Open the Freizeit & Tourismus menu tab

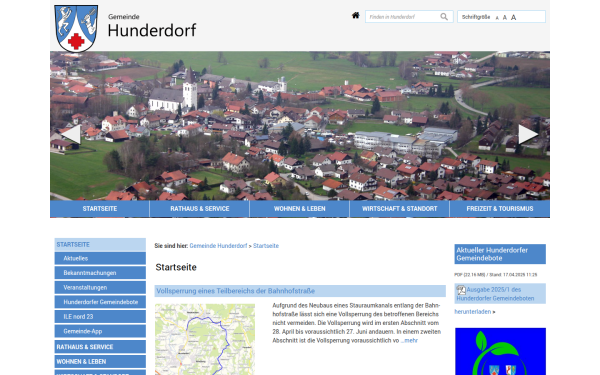(x=500, y=209)
